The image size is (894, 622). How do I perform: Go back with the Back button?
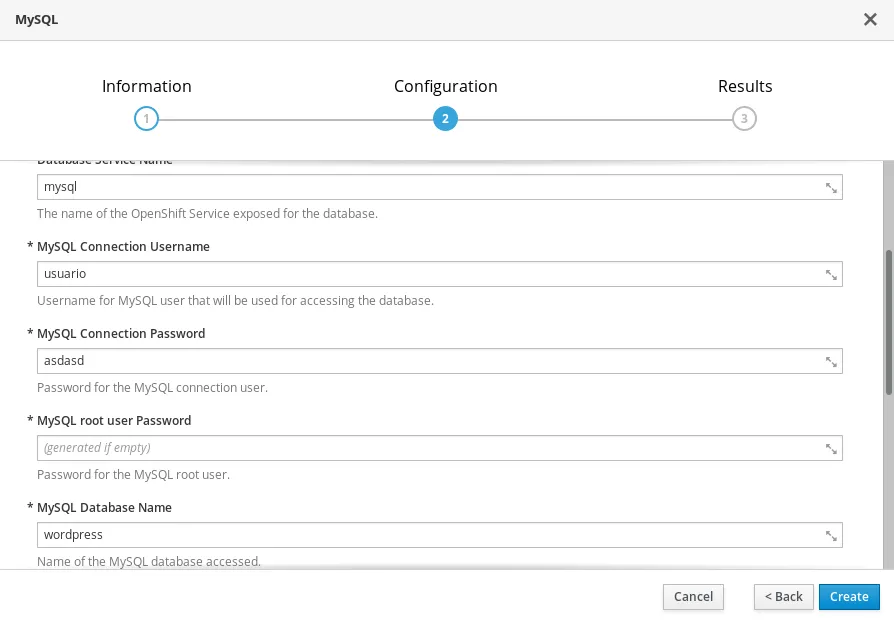pyautogui.click(x=783, y=597)
